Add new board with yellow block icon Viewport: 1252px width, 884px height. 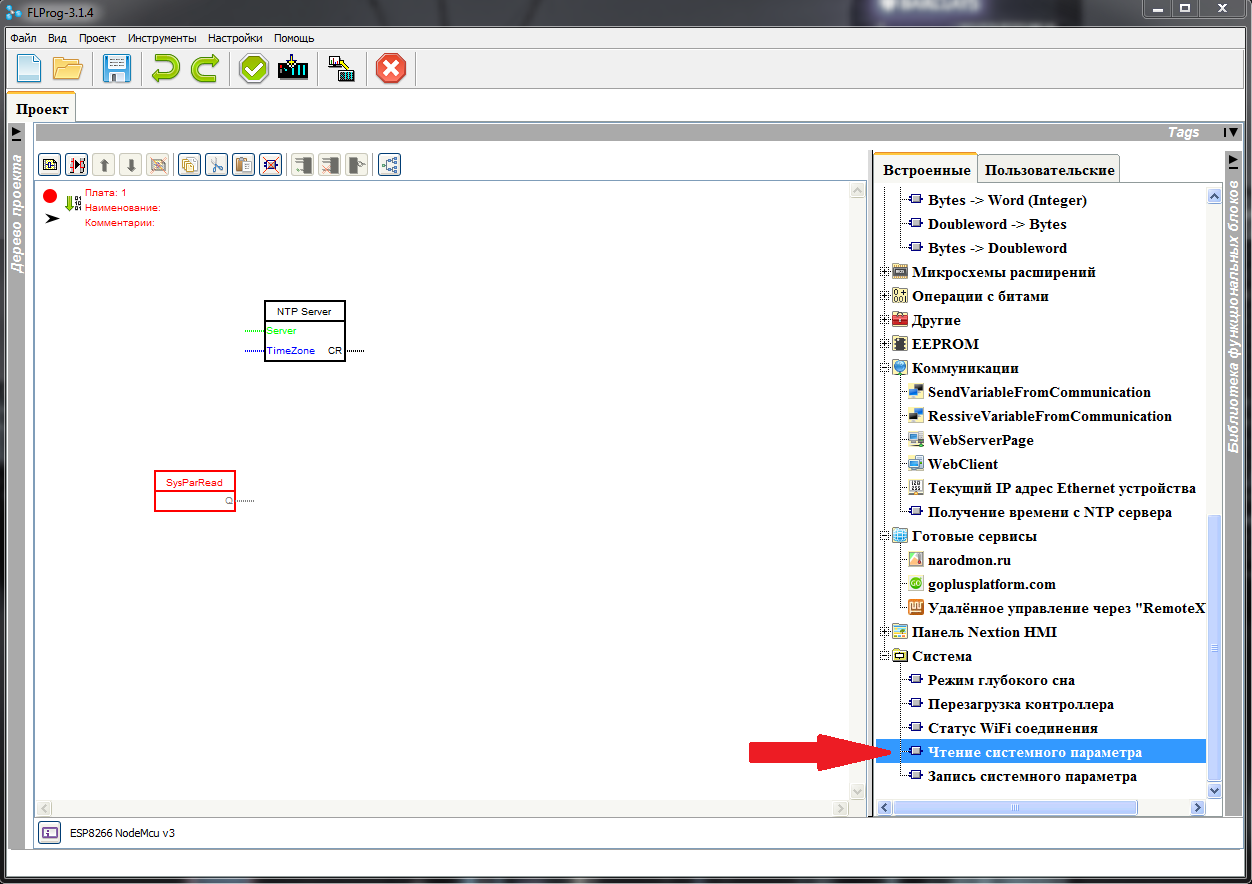click(x=50, y=165)
